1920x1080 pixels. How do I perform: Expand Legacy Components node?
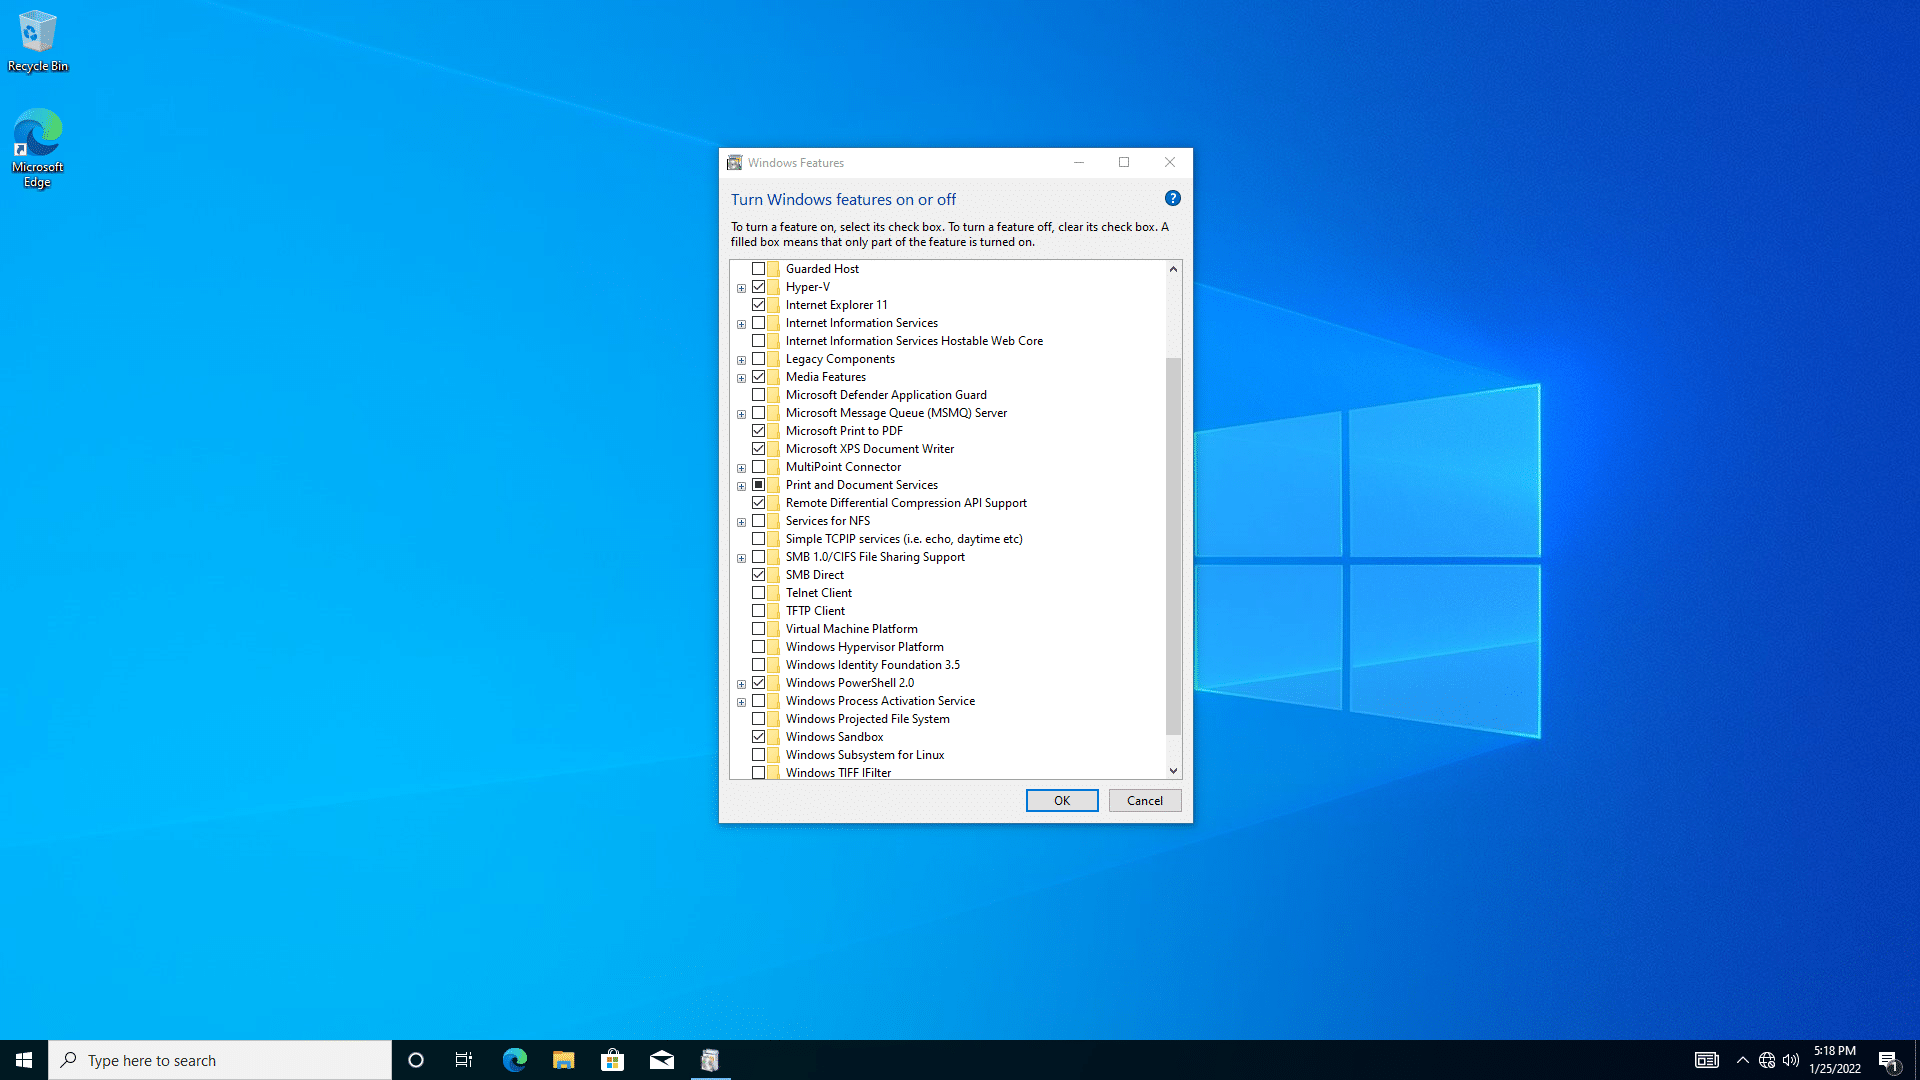pyautogui.click(x=742, y=360)
